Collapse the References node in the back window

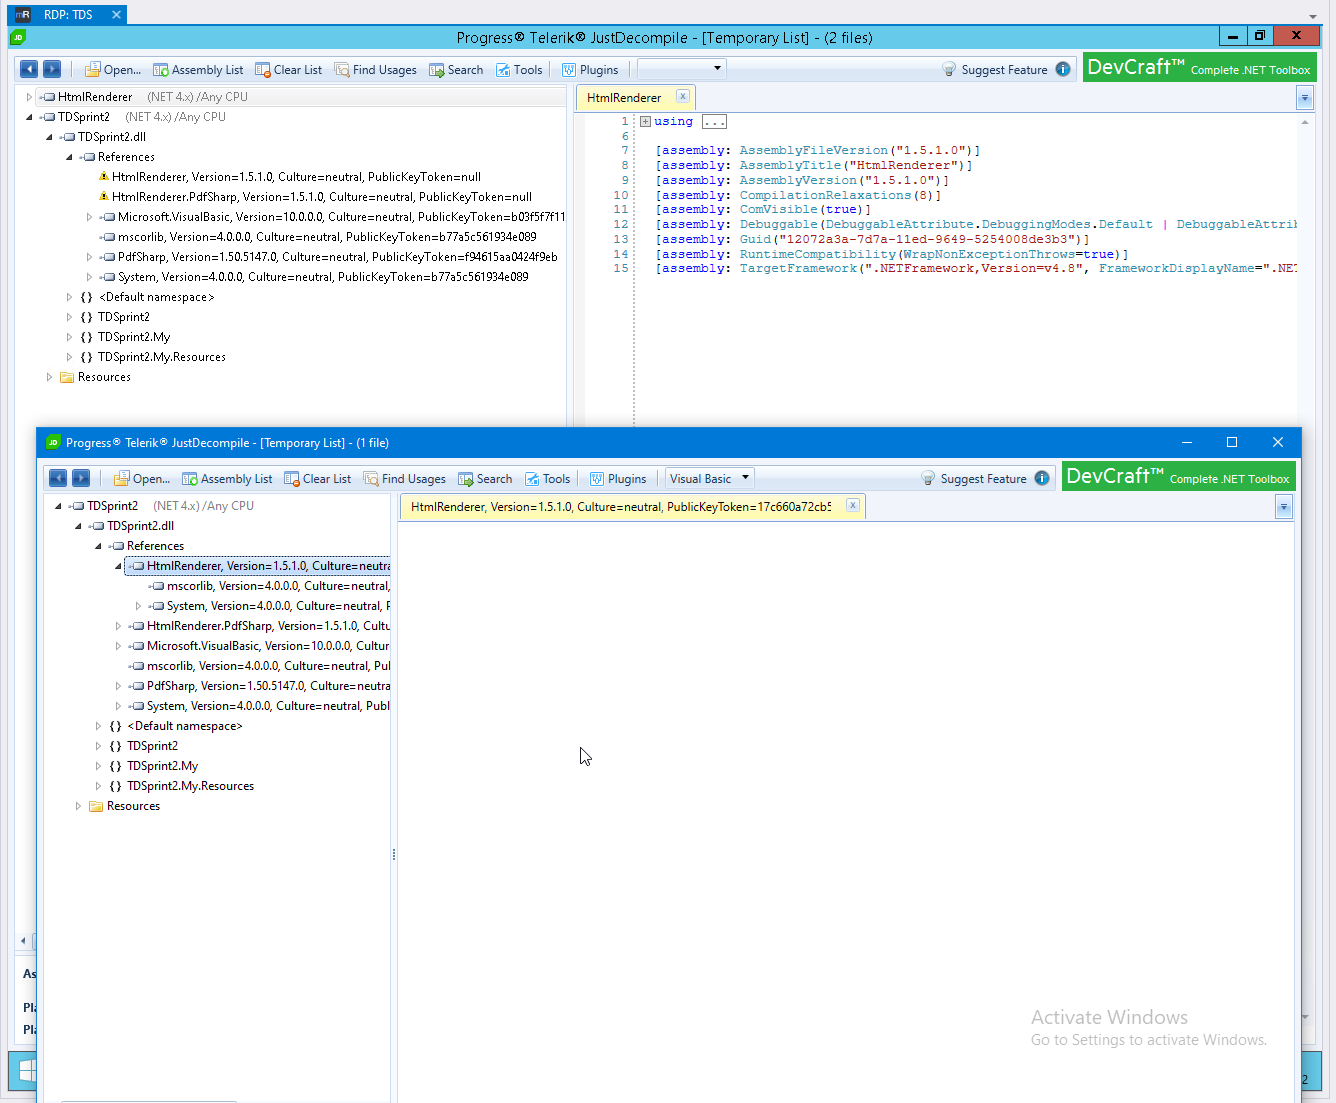point(69,157)
